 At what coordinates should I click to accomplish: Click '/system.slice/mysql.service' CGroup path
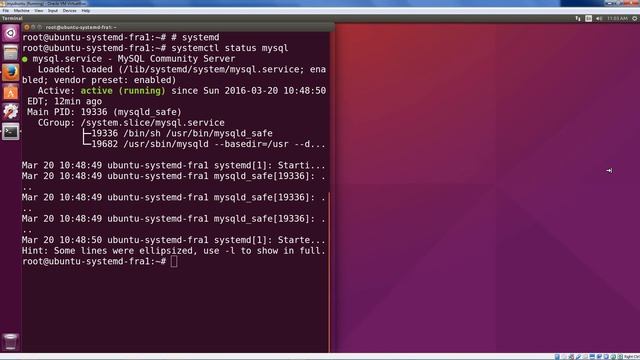[152, 123]
